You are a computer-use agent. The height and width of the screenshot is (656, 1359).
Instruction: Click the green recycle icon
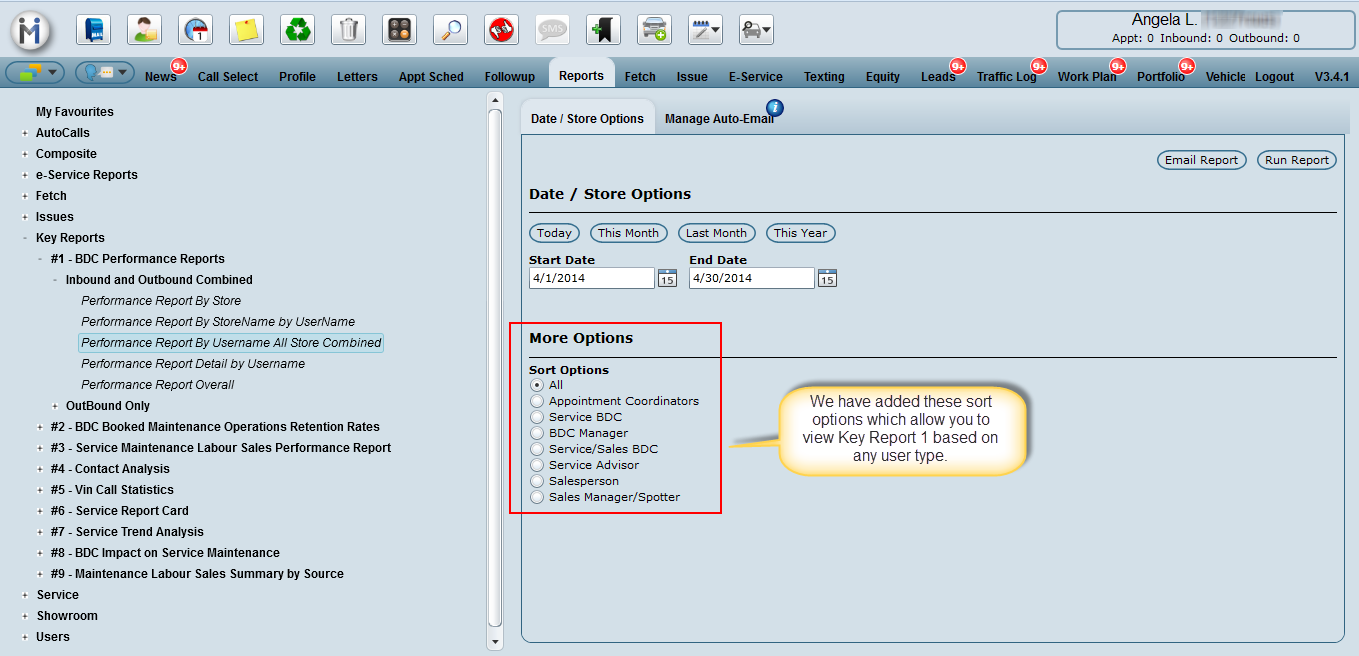pyautogui.click(x=297, y=30)
